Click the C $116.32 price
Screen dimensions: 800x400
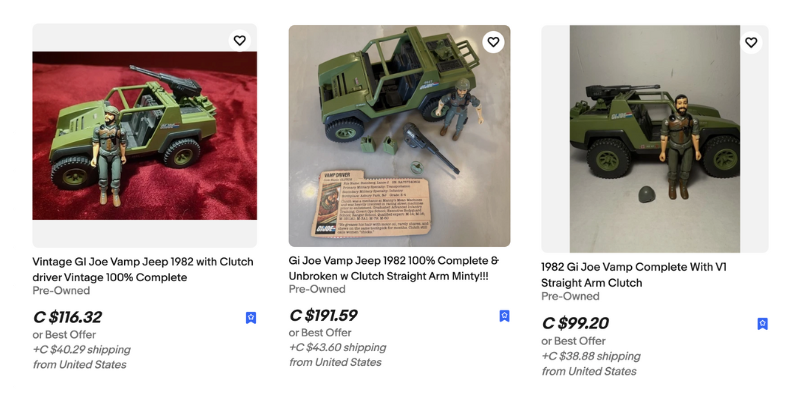coord(67,317)
